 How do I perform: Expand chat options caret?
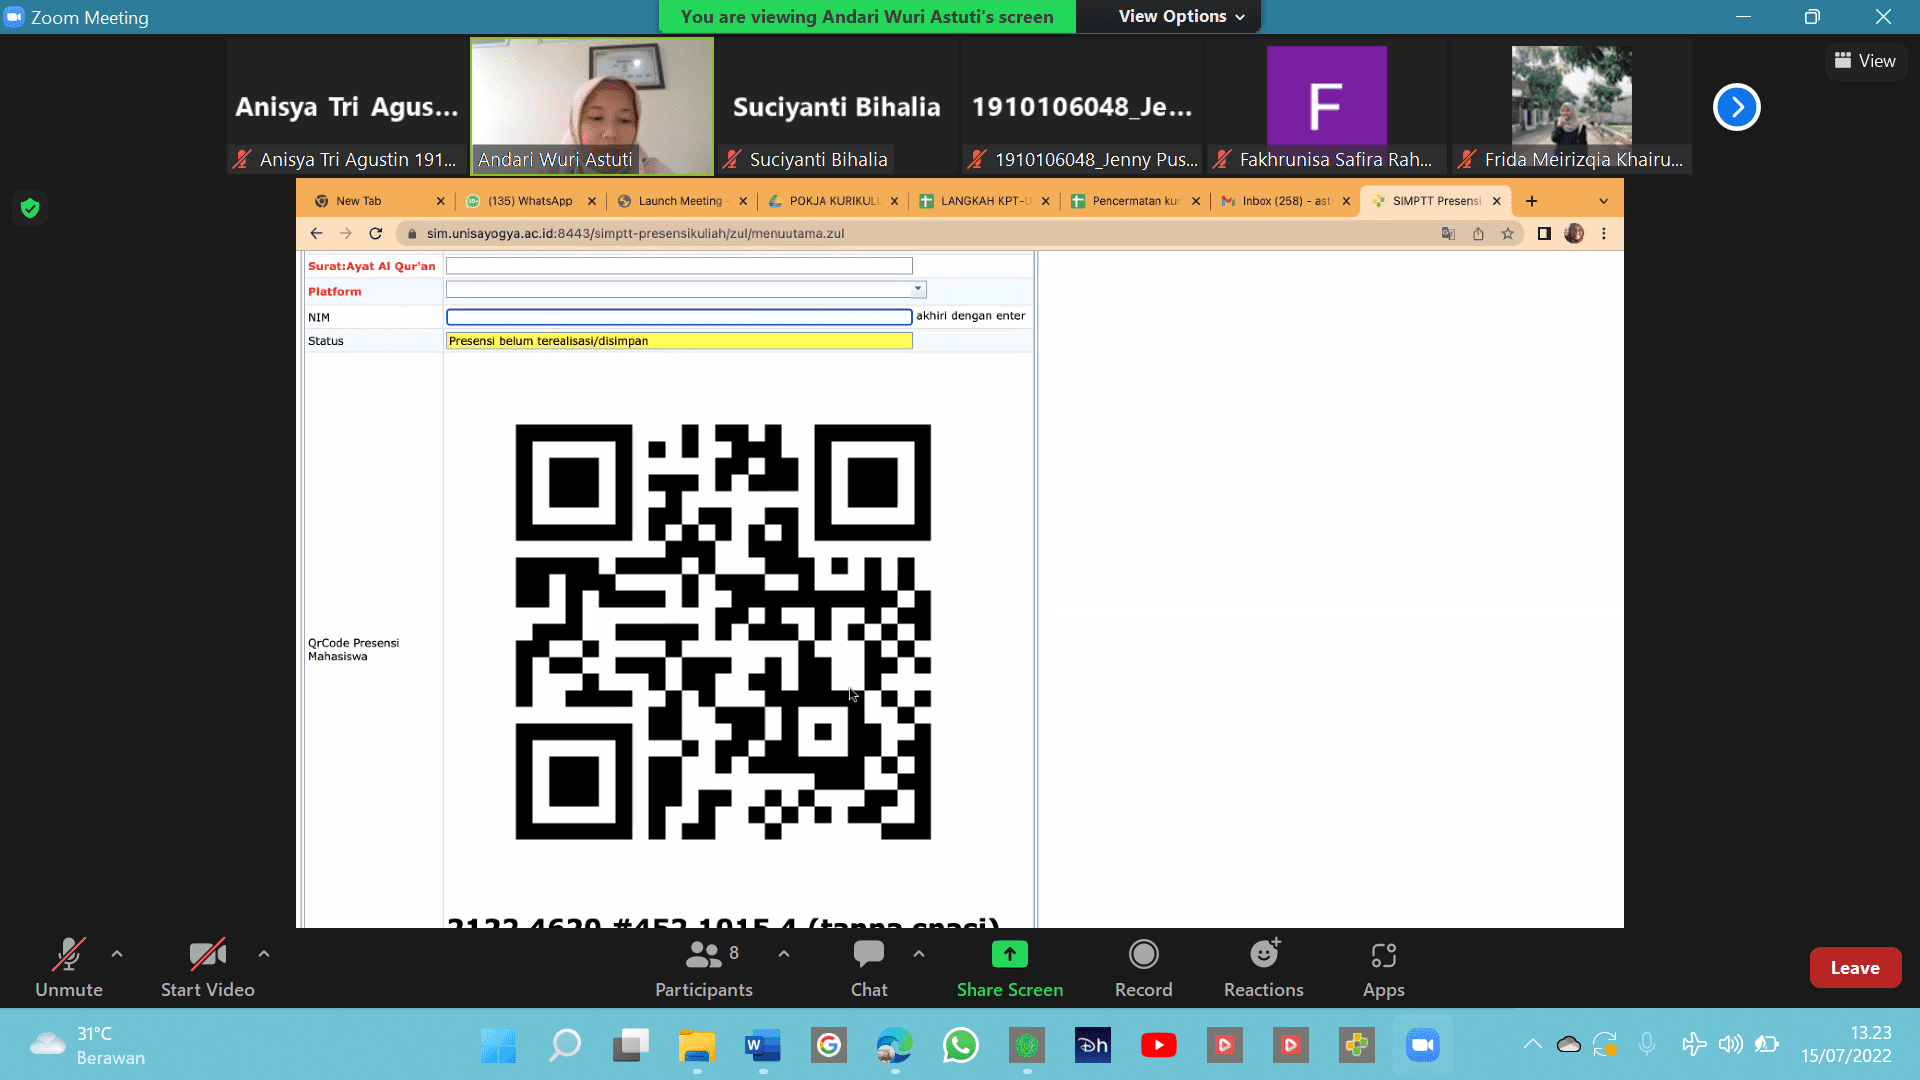(919, 954)
